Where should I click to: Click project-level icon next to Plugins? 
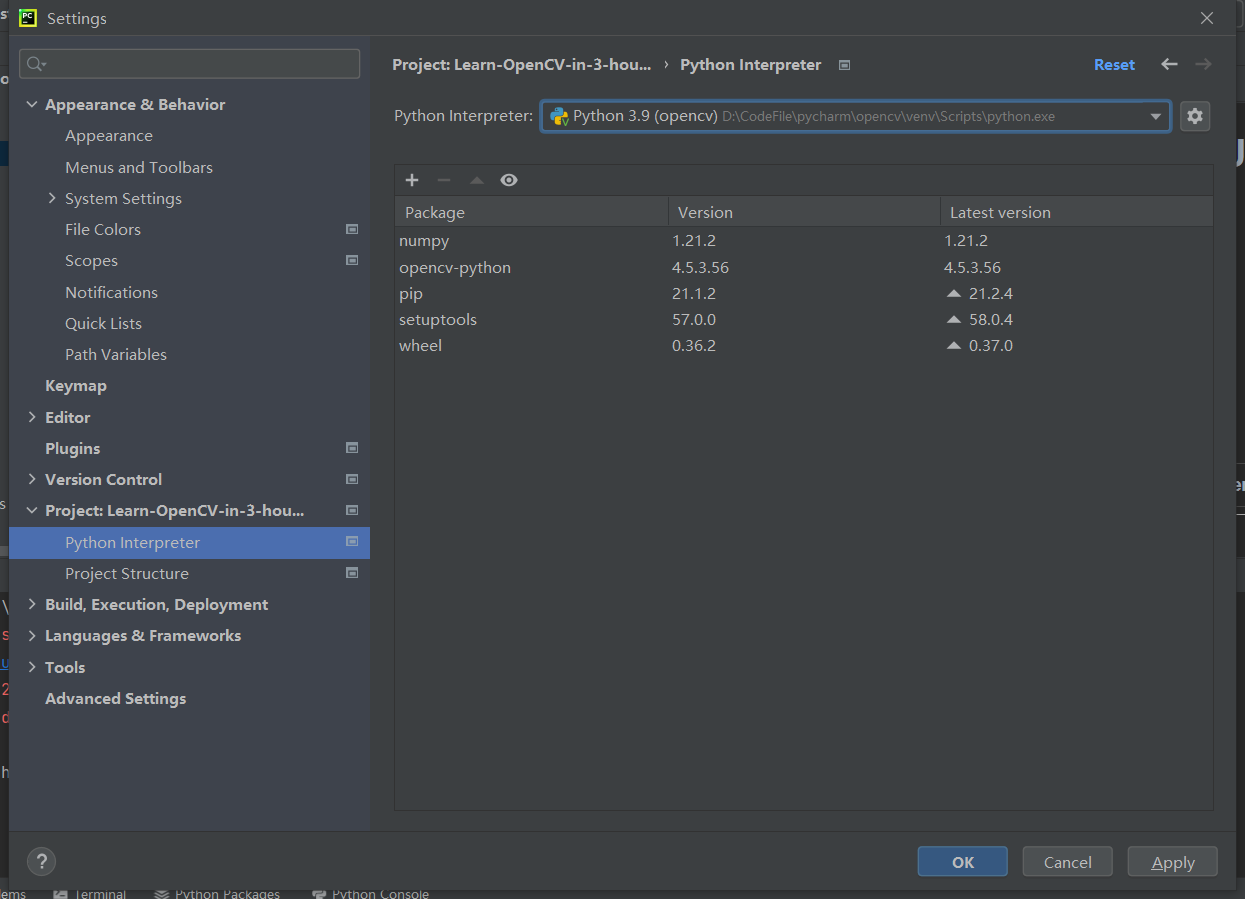[x=352, y=448]
